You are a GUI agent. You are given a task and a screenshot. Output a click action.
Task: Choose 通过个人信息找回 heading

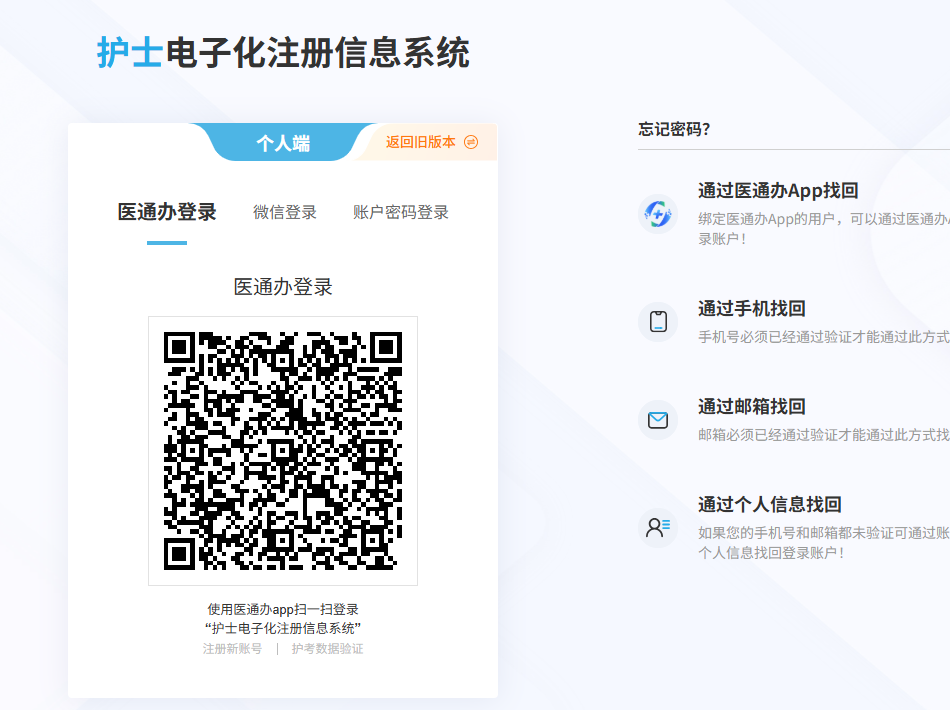770,505
